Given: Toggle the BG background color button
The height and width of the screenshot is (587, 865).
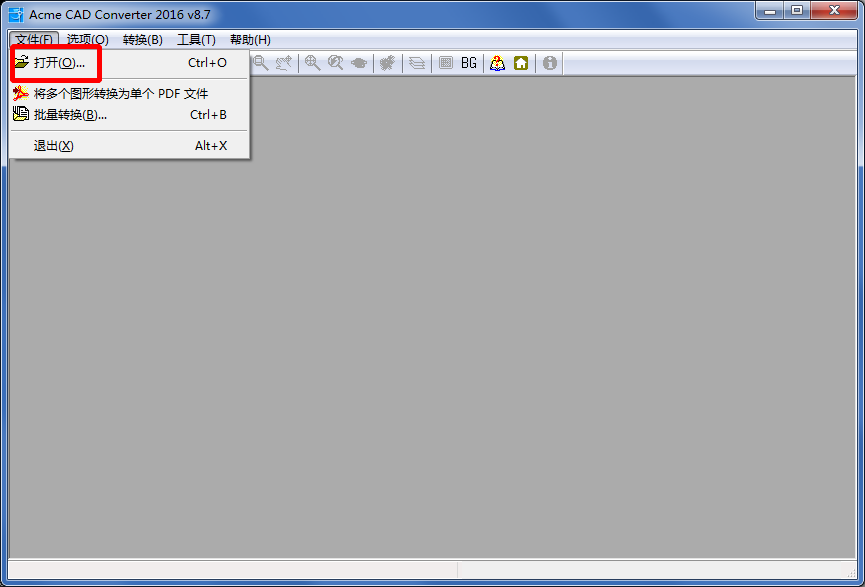Looking at the screenshot, I should [469, 63].
